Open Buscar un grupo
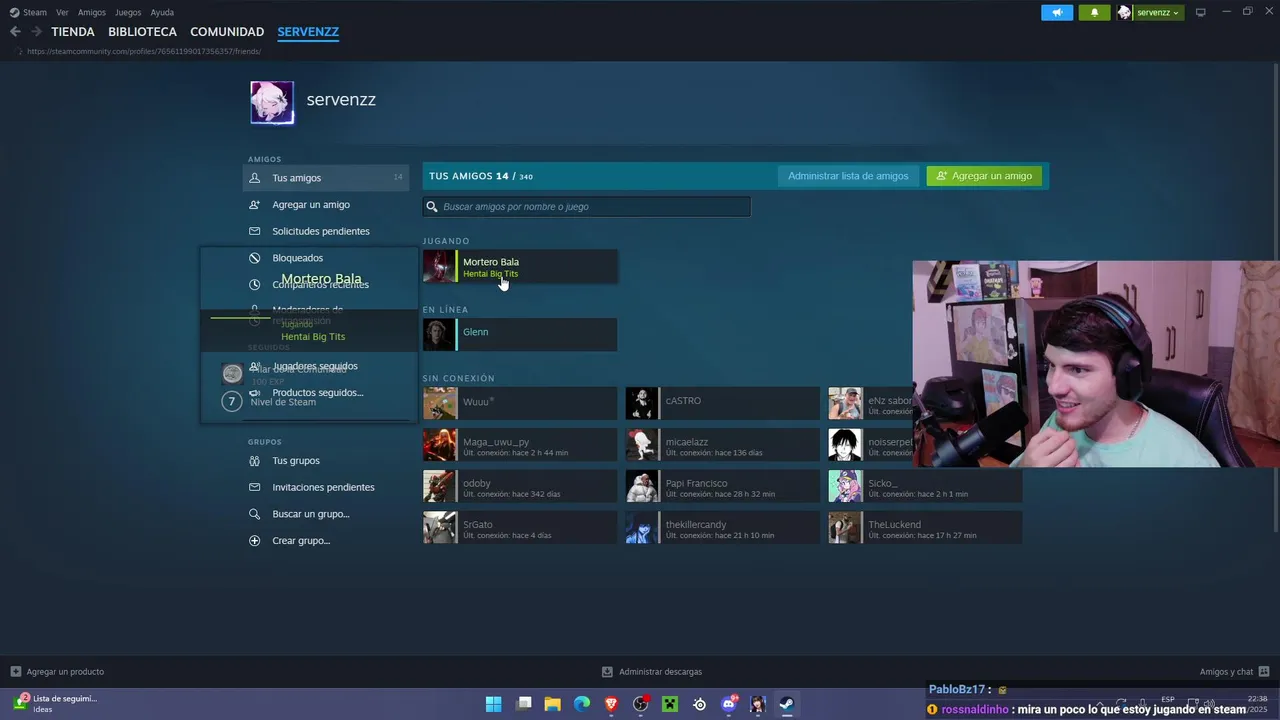The image size is (1280, 720). tap(311, 514)
